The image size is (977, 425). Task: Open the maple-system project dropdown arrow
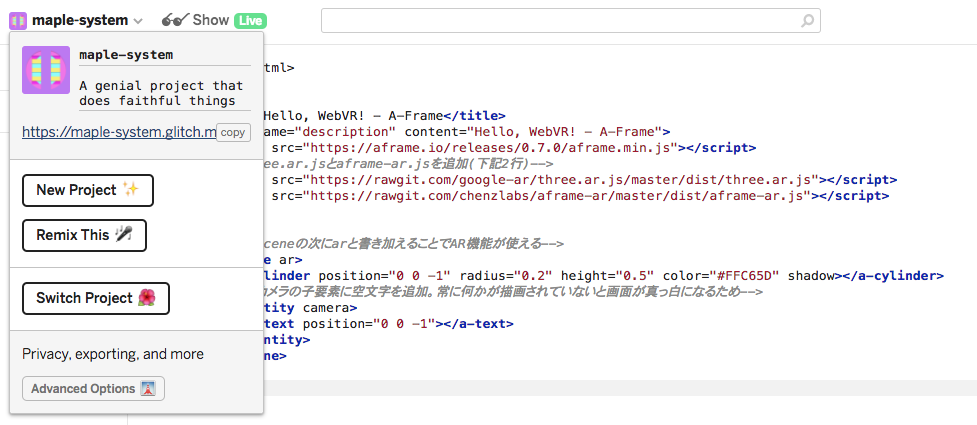pos(138,21)
